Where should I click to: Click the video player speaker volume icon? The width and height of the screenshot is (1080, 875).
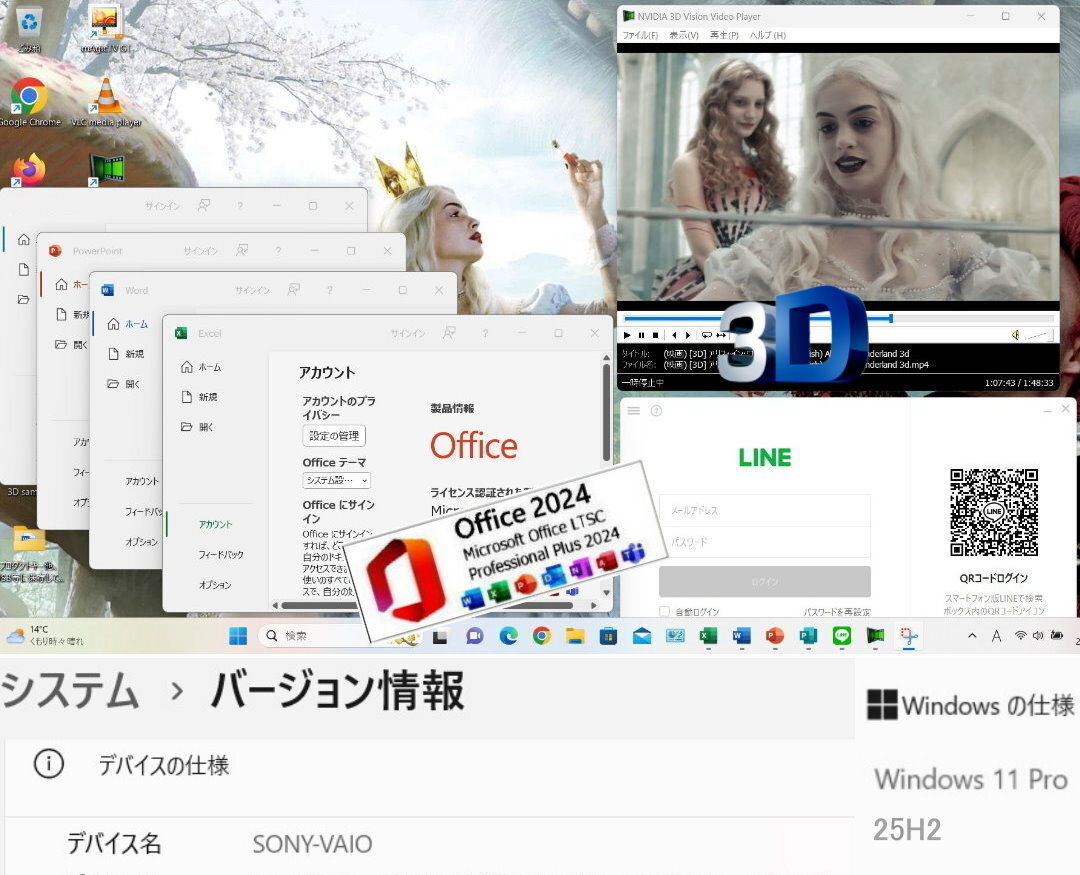[x=1015, y=335]
